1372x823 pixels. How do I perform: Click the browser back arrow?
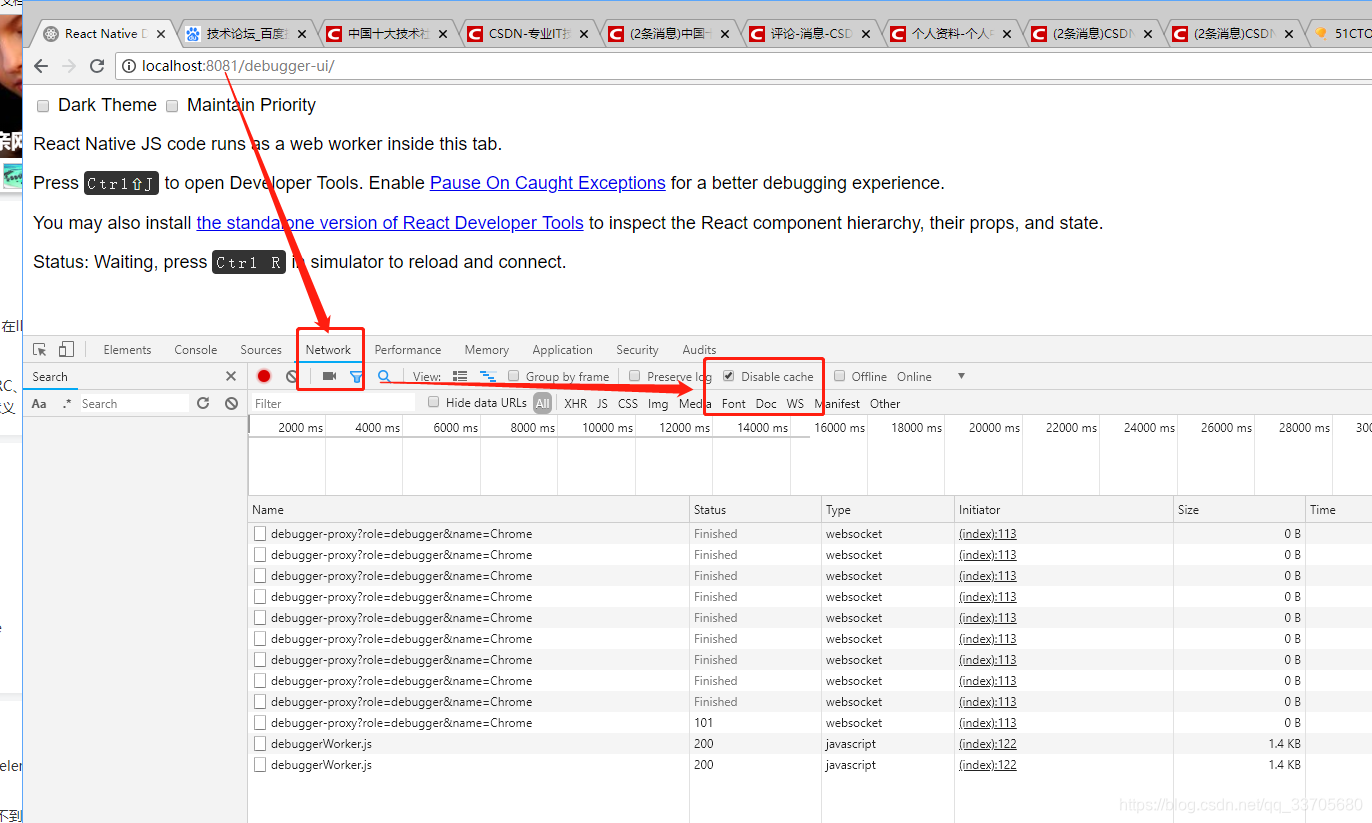pos(41,67)
